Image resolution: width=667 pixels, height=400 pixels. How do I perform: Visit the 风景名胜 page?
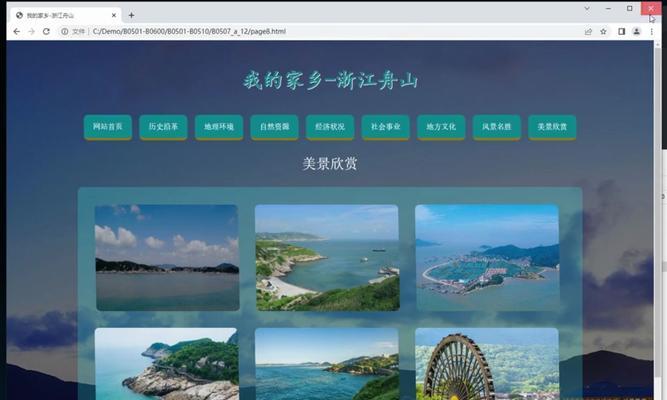(496, 127)
